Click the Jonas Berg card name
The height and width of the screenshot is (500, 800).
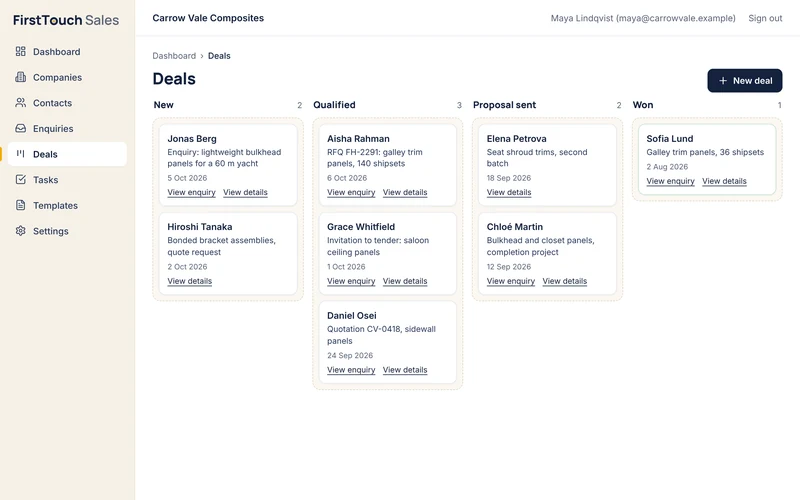click(192, 139)
